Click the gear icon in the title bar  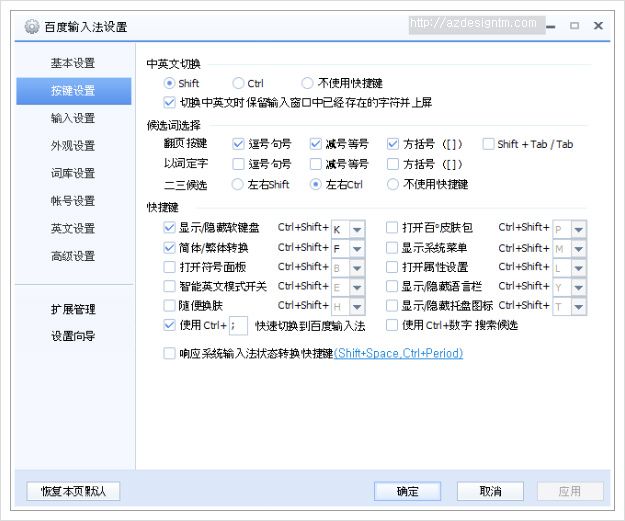point(31,27)
